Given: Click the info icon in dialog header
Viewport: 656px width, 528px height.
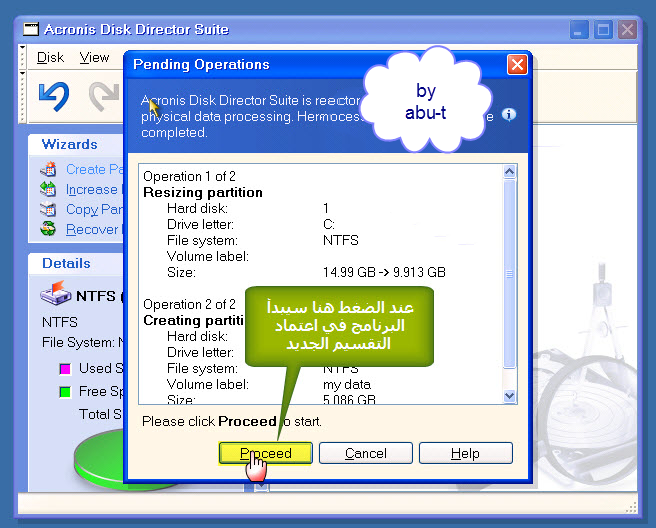Looking at the screenshot, I should click(509, 114).
